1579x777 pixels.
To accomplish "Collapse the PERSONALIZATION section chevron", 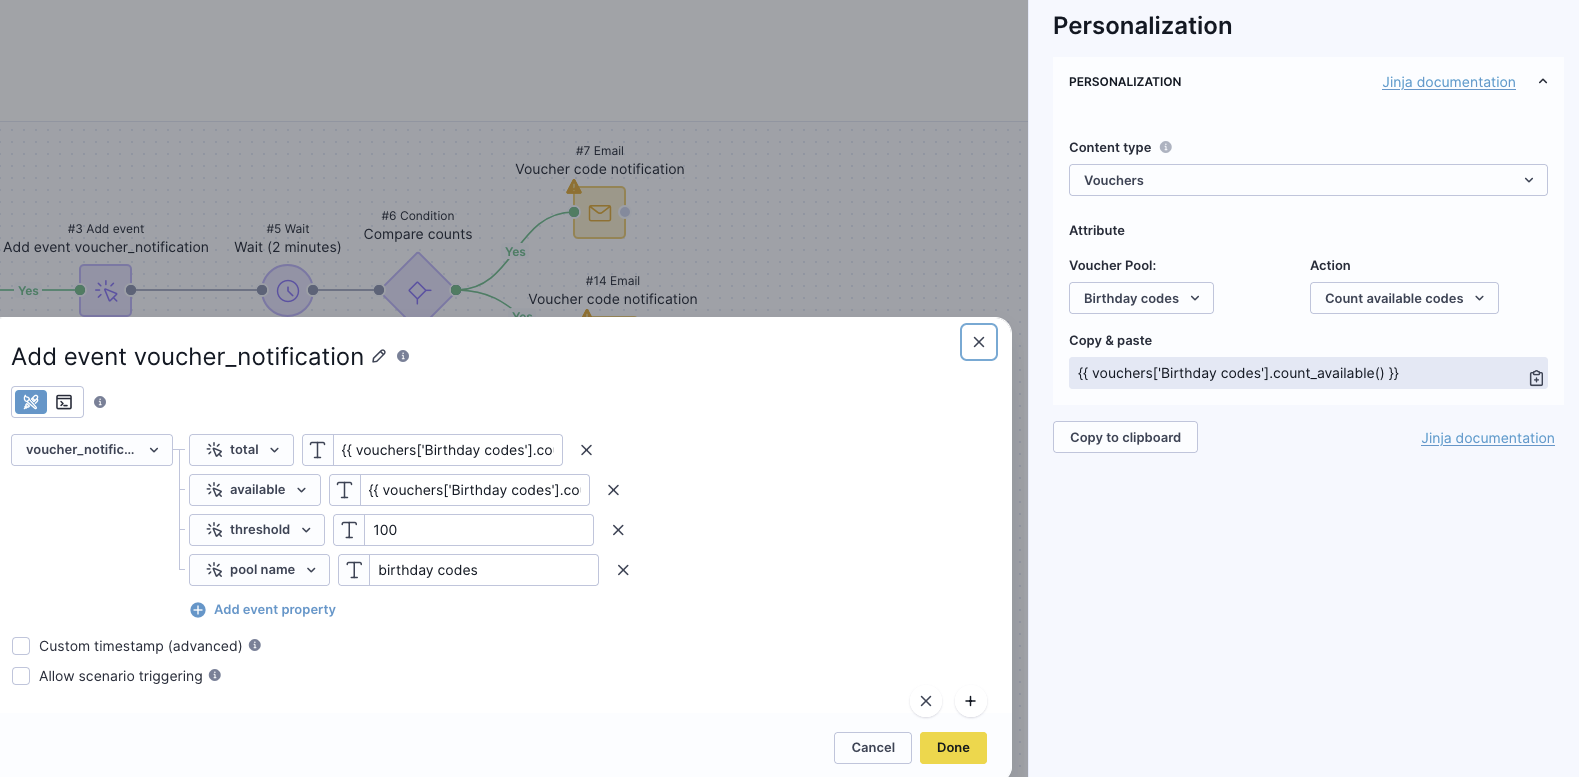I will (1543, 82).
